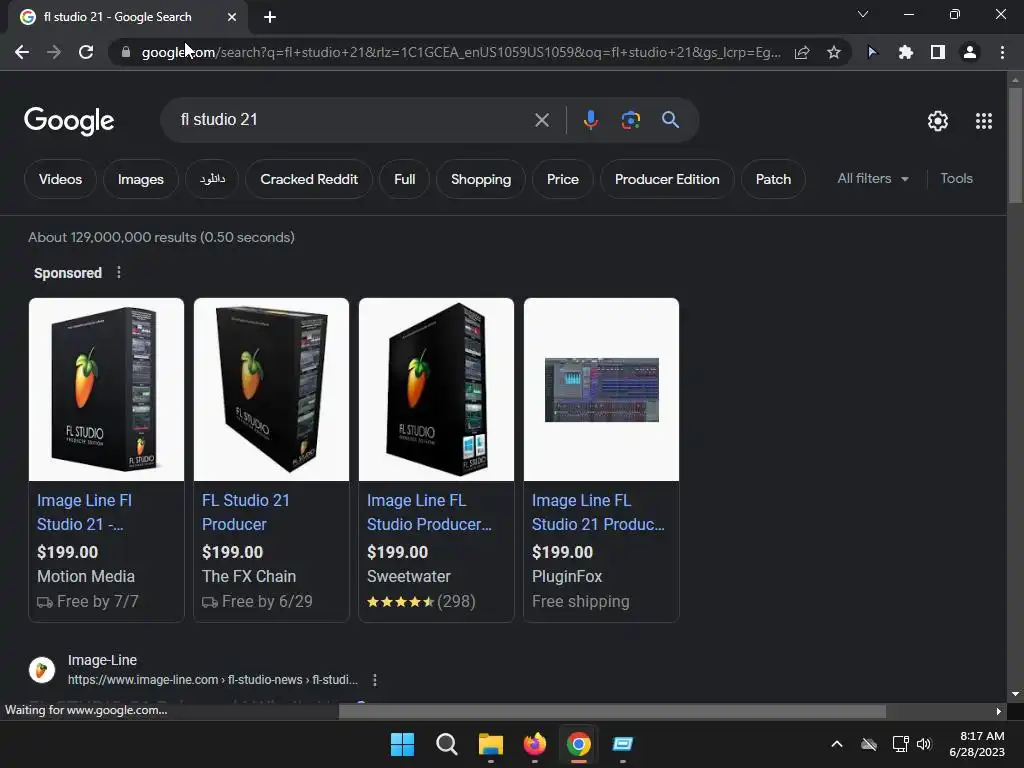Open the Sweetwater Image Line FL listing
Viewport: 1024px width, 768px height.
(429, 513)
